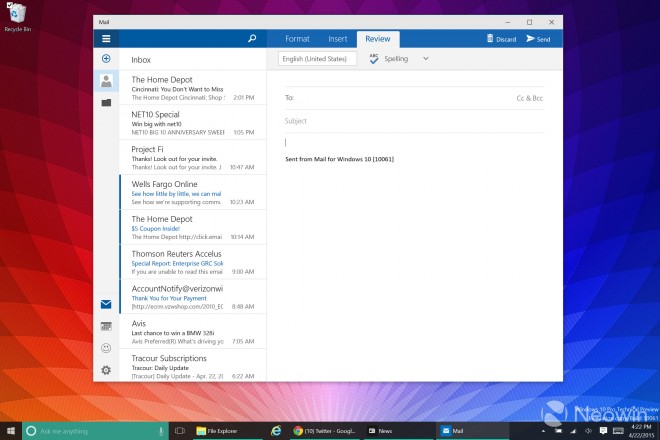Show hidden tray icons arrow
The image size is (660, 440).
[543, 431]
